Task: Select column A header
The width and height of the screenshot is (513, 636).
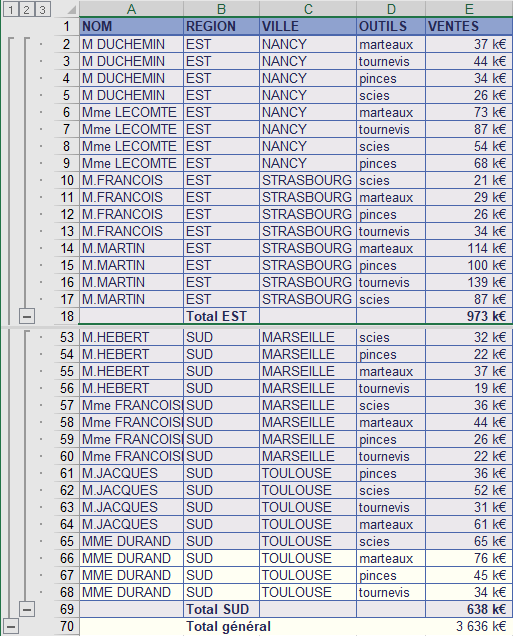Action: click(131, 9)
